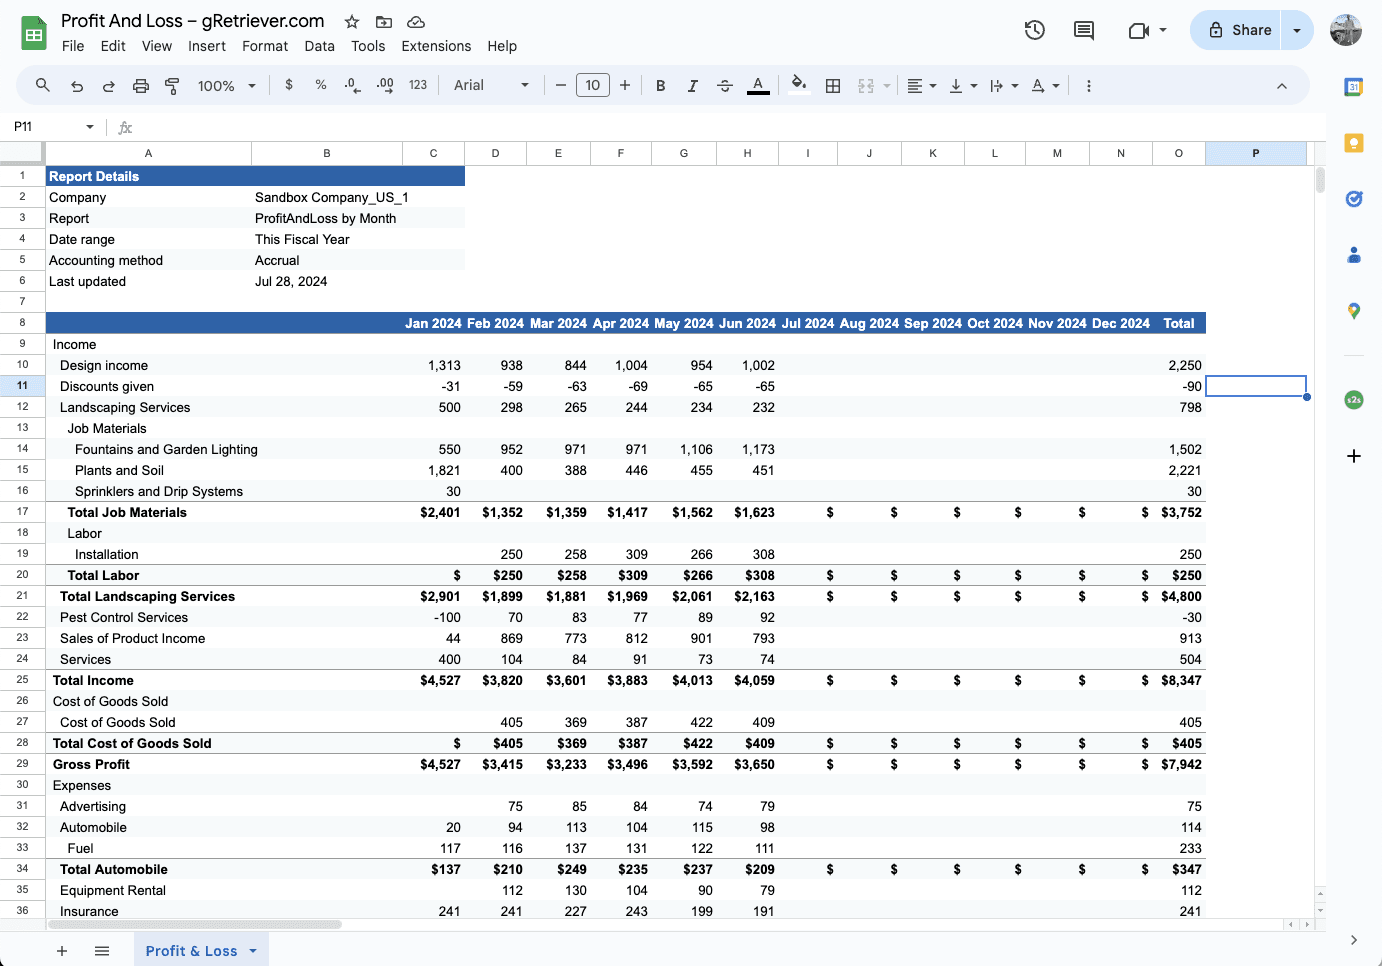
Task: Toggle bold formatting
Action: pos(660,86)
